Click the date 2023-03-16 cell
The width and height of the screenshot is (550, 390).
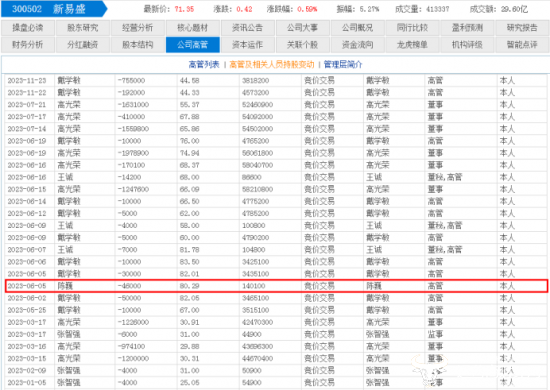(27, 346)
